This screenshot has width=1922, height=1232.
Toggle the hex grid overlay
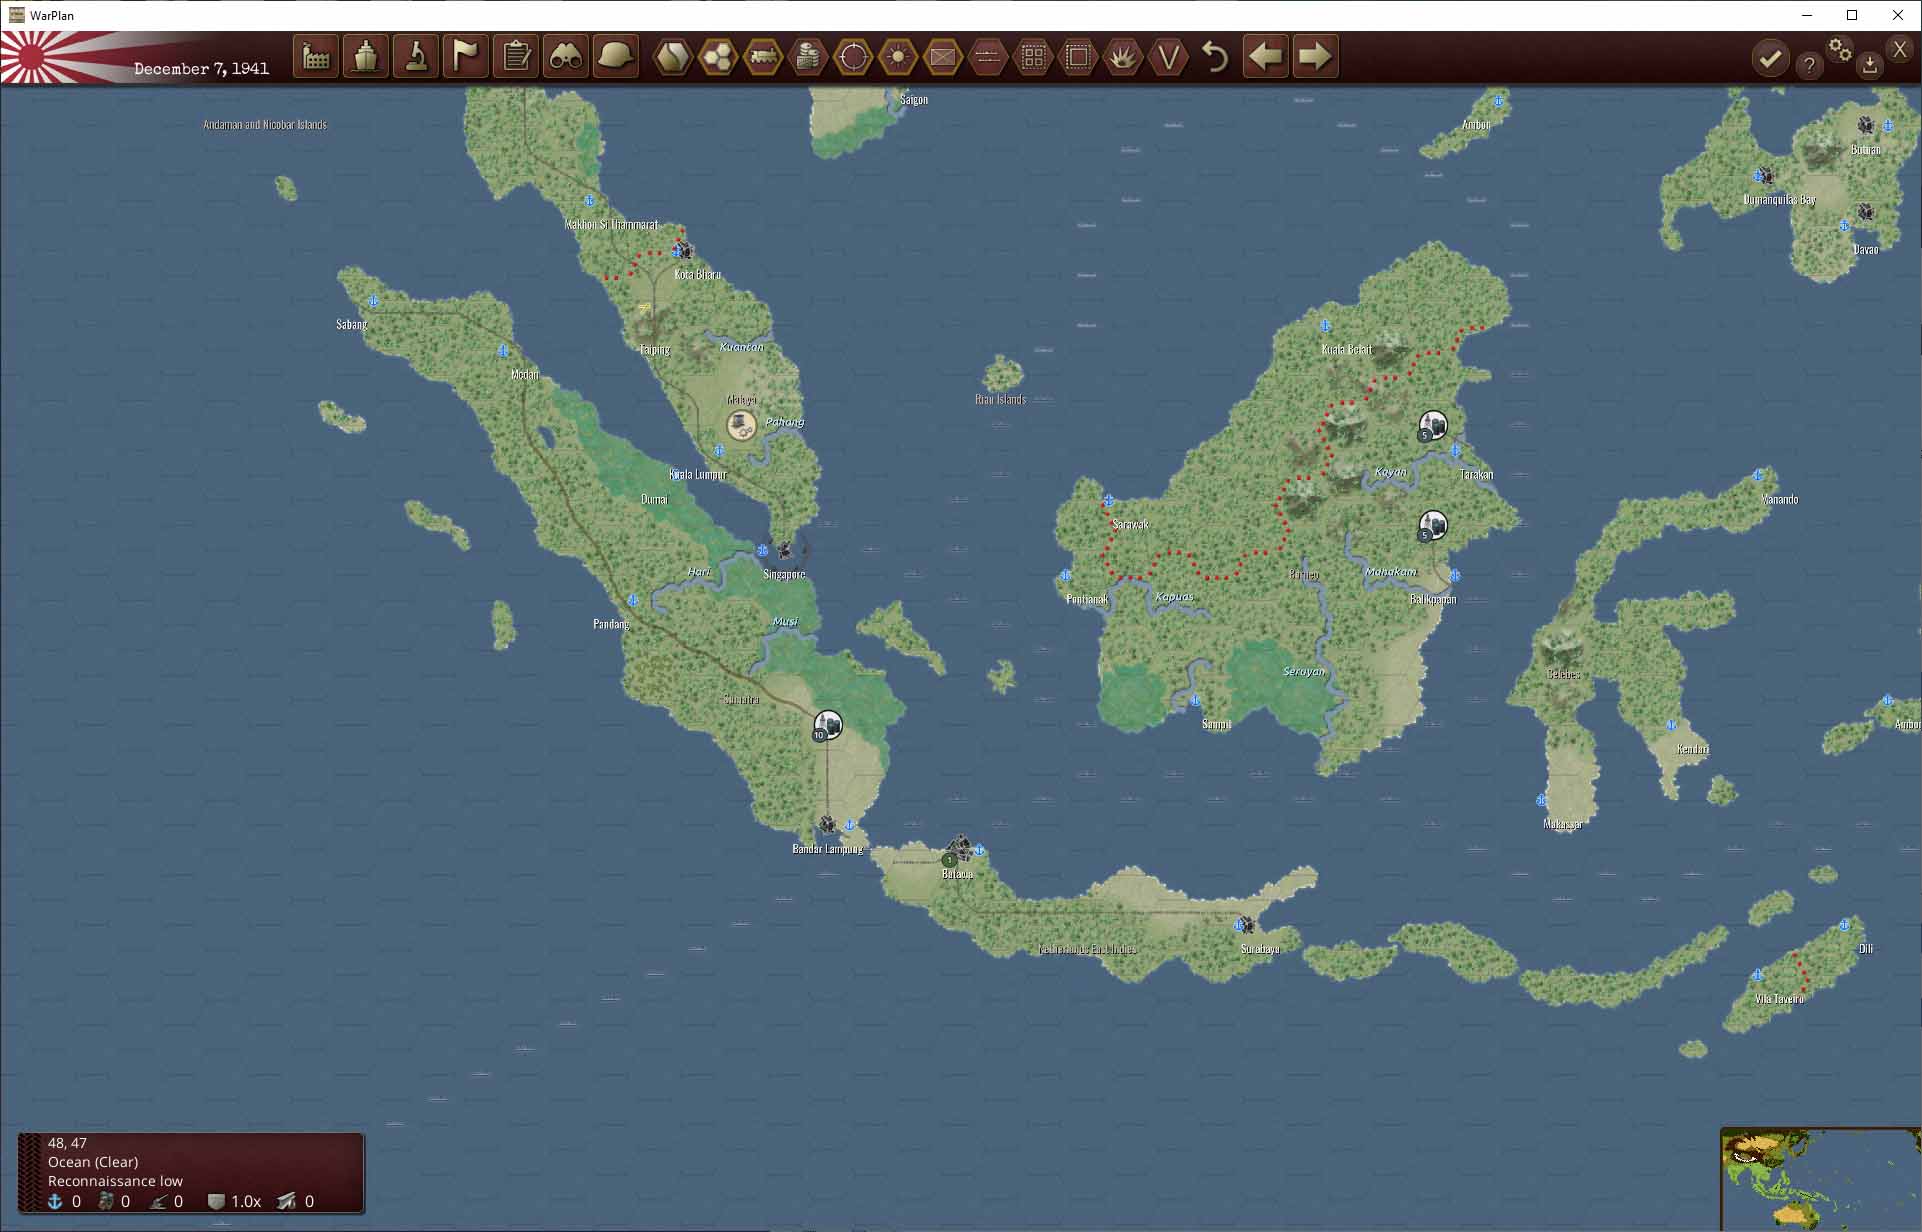pyautogui.click(x=718, y=57)
